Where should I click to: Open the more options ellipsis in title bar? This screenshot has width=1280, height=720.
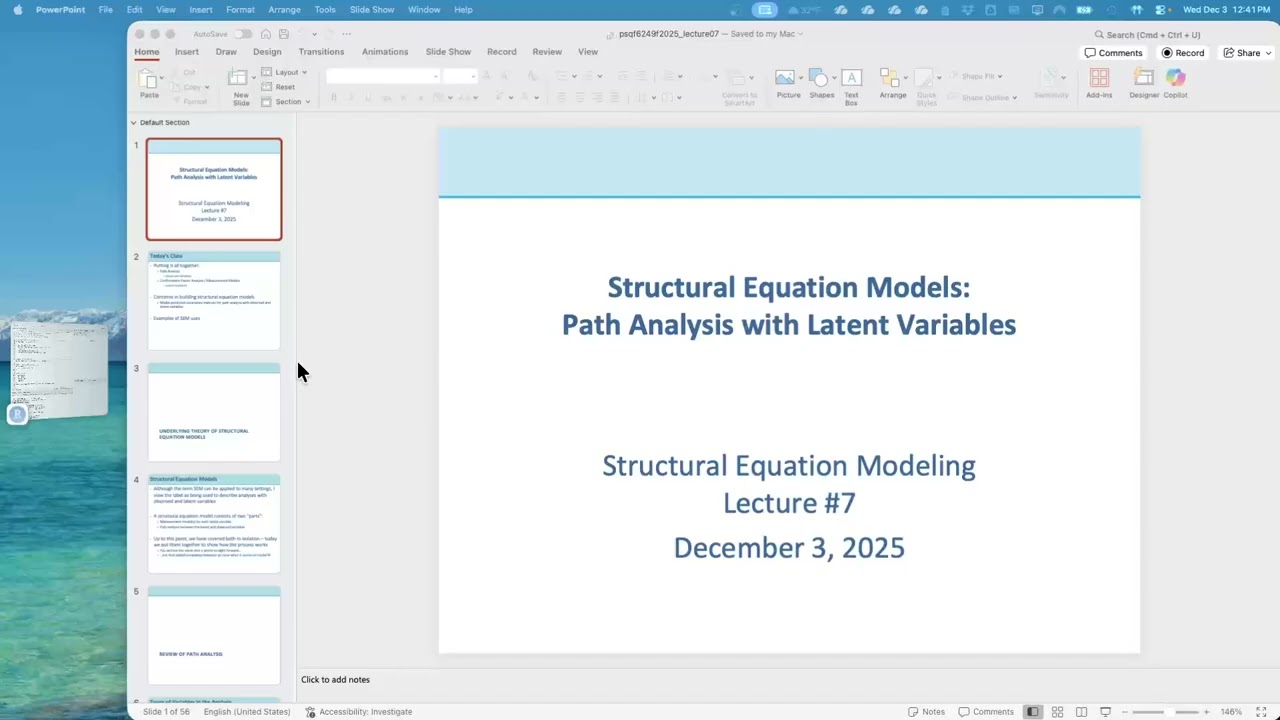[346, 34]
